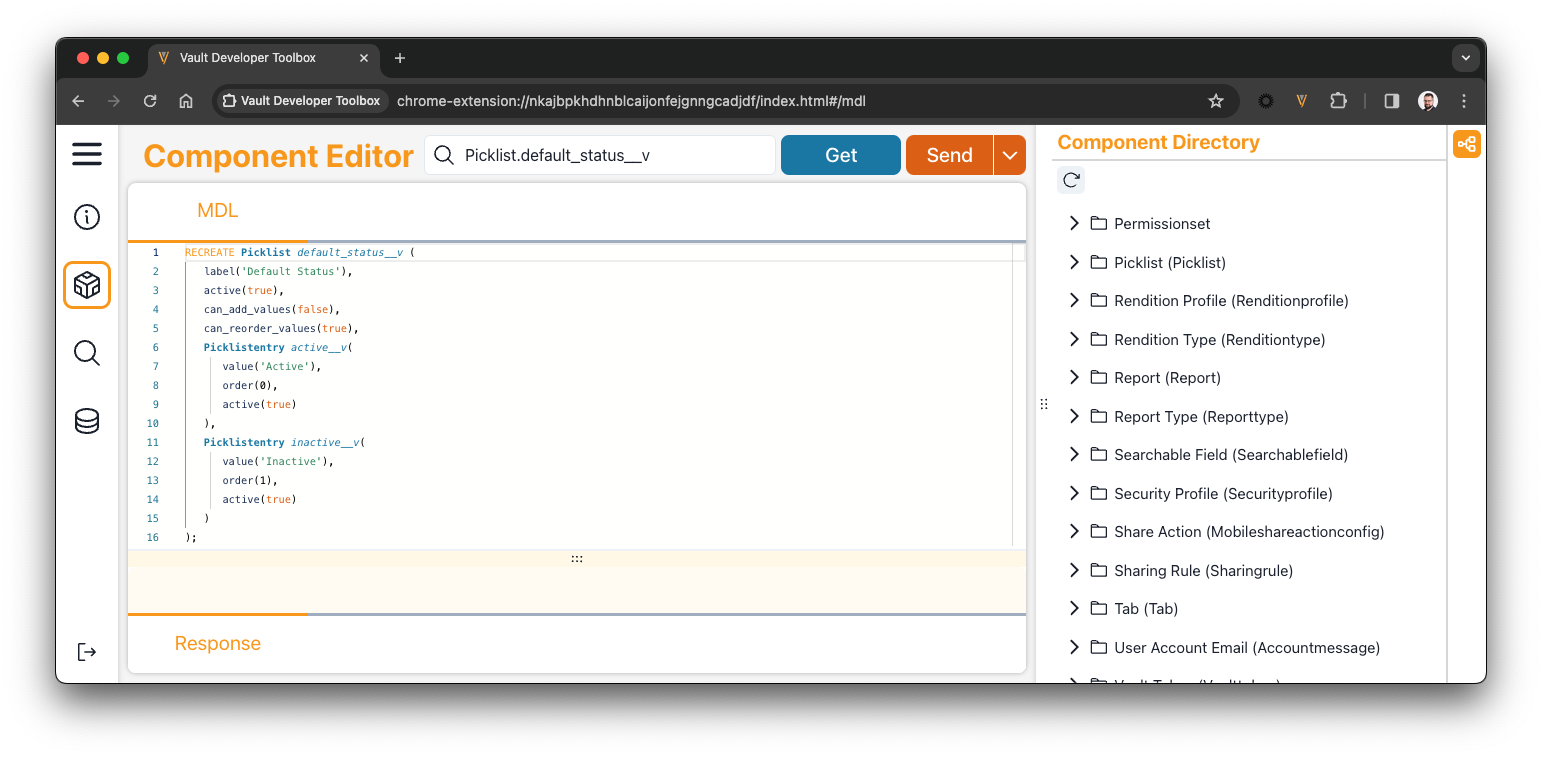Select the Component Editor cube icon
Image resolution: width=1542 pixels, height=757 pixels.
click(x=87, y=286)
